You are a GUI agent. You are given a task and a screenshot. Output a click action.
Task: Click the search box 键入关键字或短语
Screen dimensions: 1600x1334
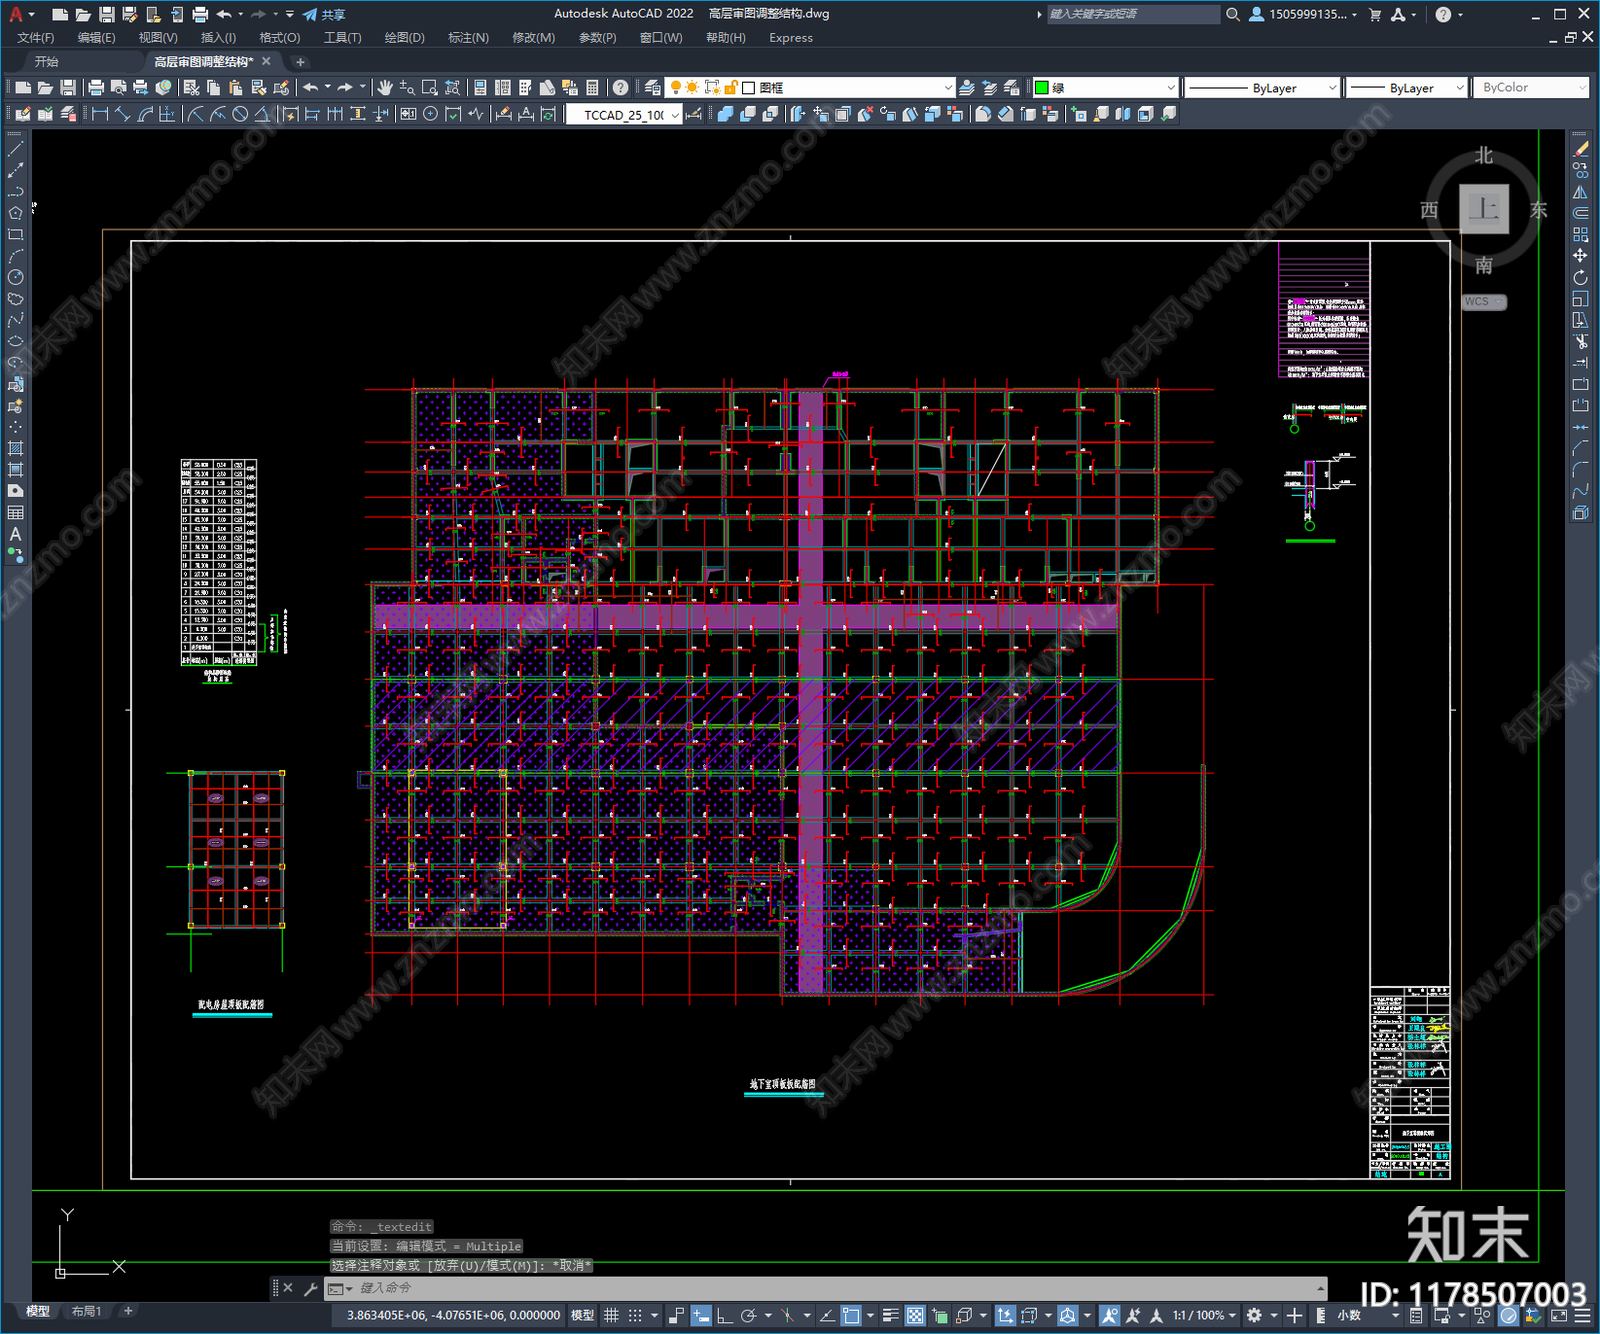click(1132, 14)
